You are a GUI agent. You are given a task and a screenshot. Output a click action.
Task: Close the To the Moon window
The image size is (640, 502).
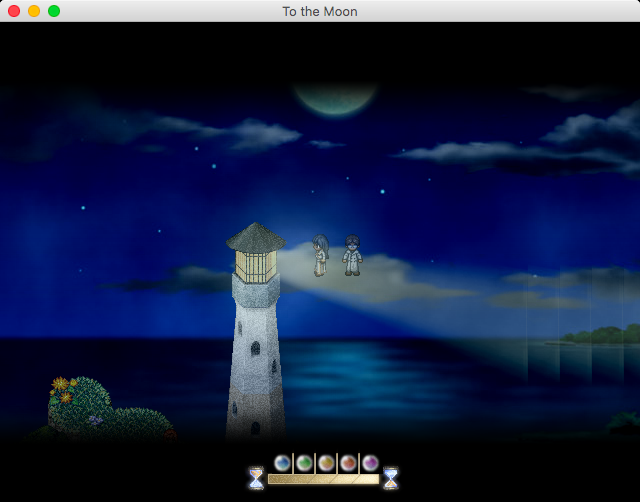coord(14,11)
